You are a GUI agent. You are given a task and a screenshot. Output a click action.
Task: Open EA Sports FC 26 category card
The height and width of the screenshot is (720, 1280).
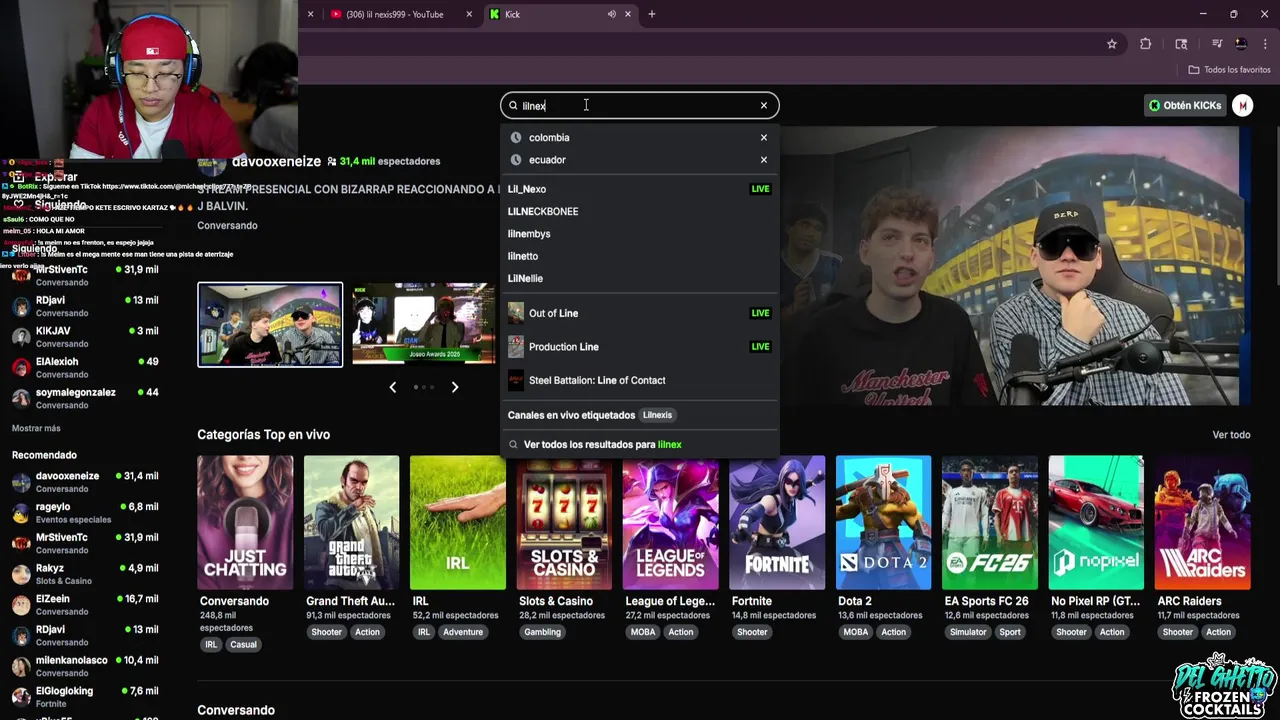tap(990, 523)
